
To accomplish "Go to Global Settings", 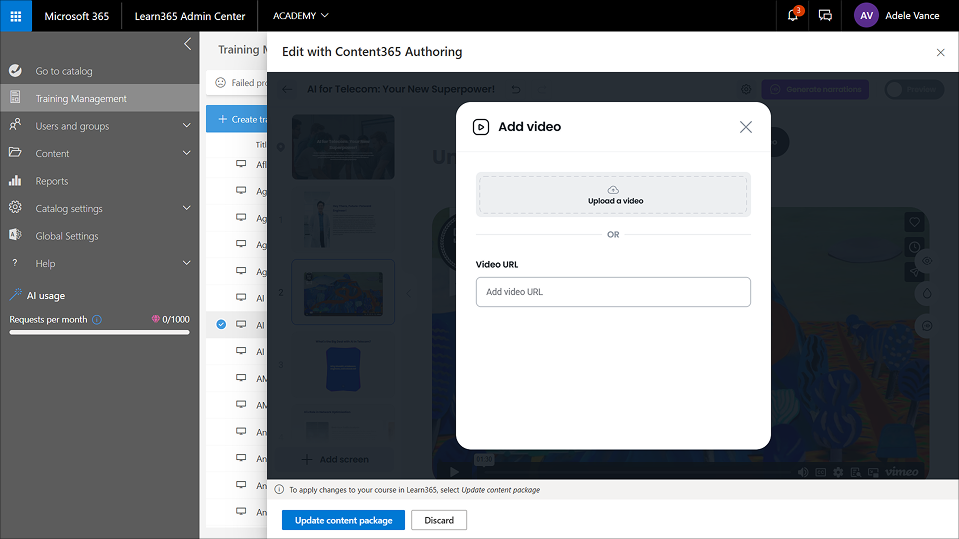I will tap(67, 236).
